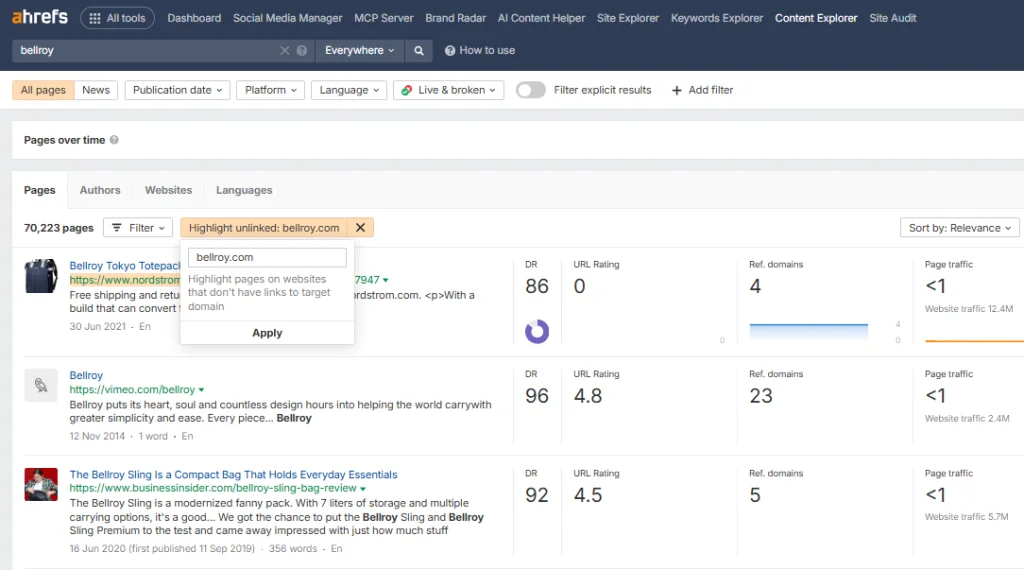The width and height of the screenshot is (1024, 570).
Task: Open Content Explorer
Action: pos(816,18)
